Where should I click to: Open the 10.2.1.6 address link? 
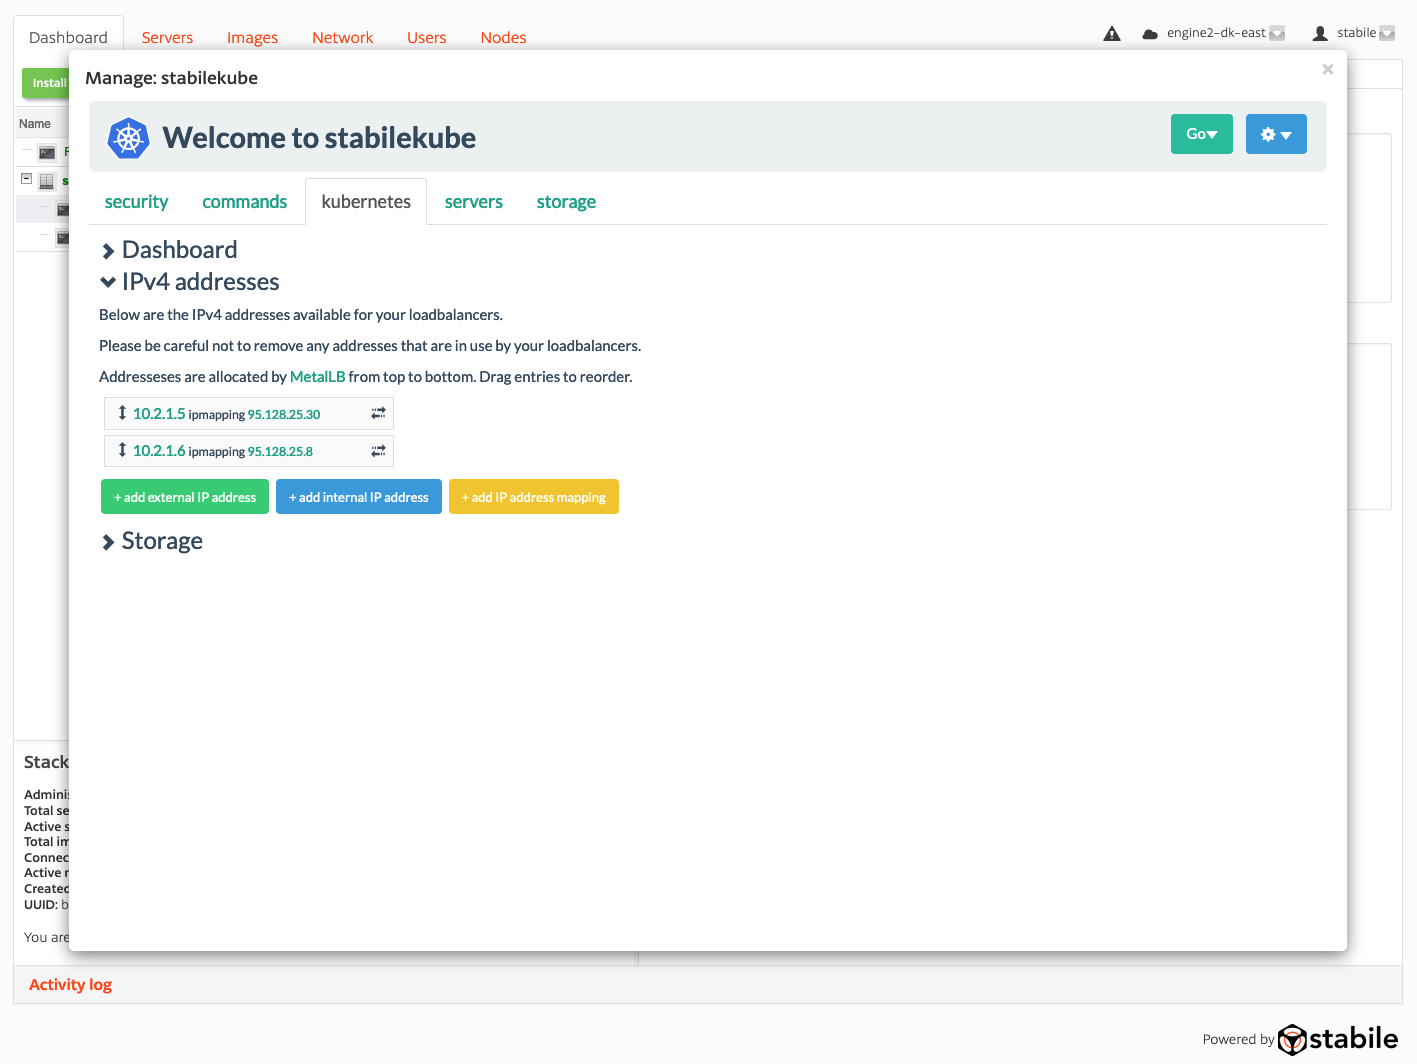tap(159, 451)
